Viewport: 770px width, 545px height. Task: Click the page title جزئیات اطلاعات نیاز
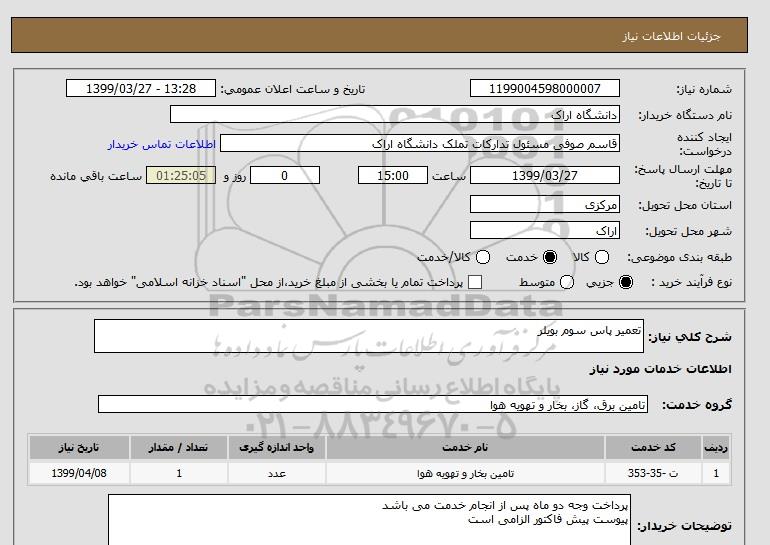tap(671, 36)
